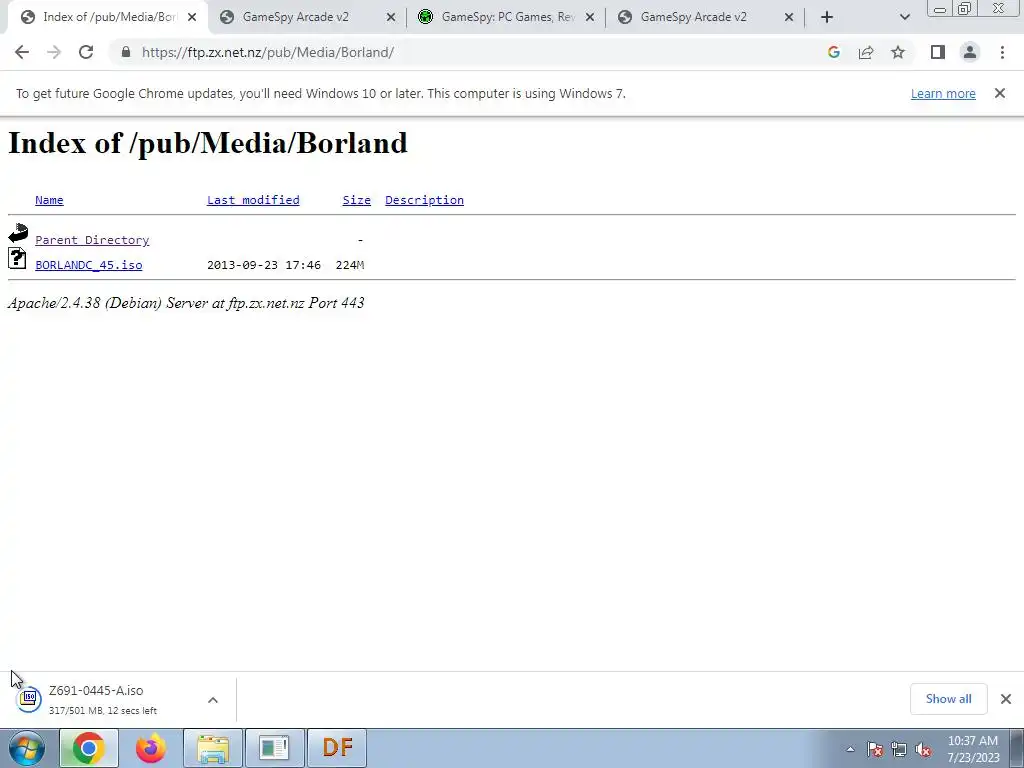
Task: Open the DF application in taskbar
Action: coord(337,748)
